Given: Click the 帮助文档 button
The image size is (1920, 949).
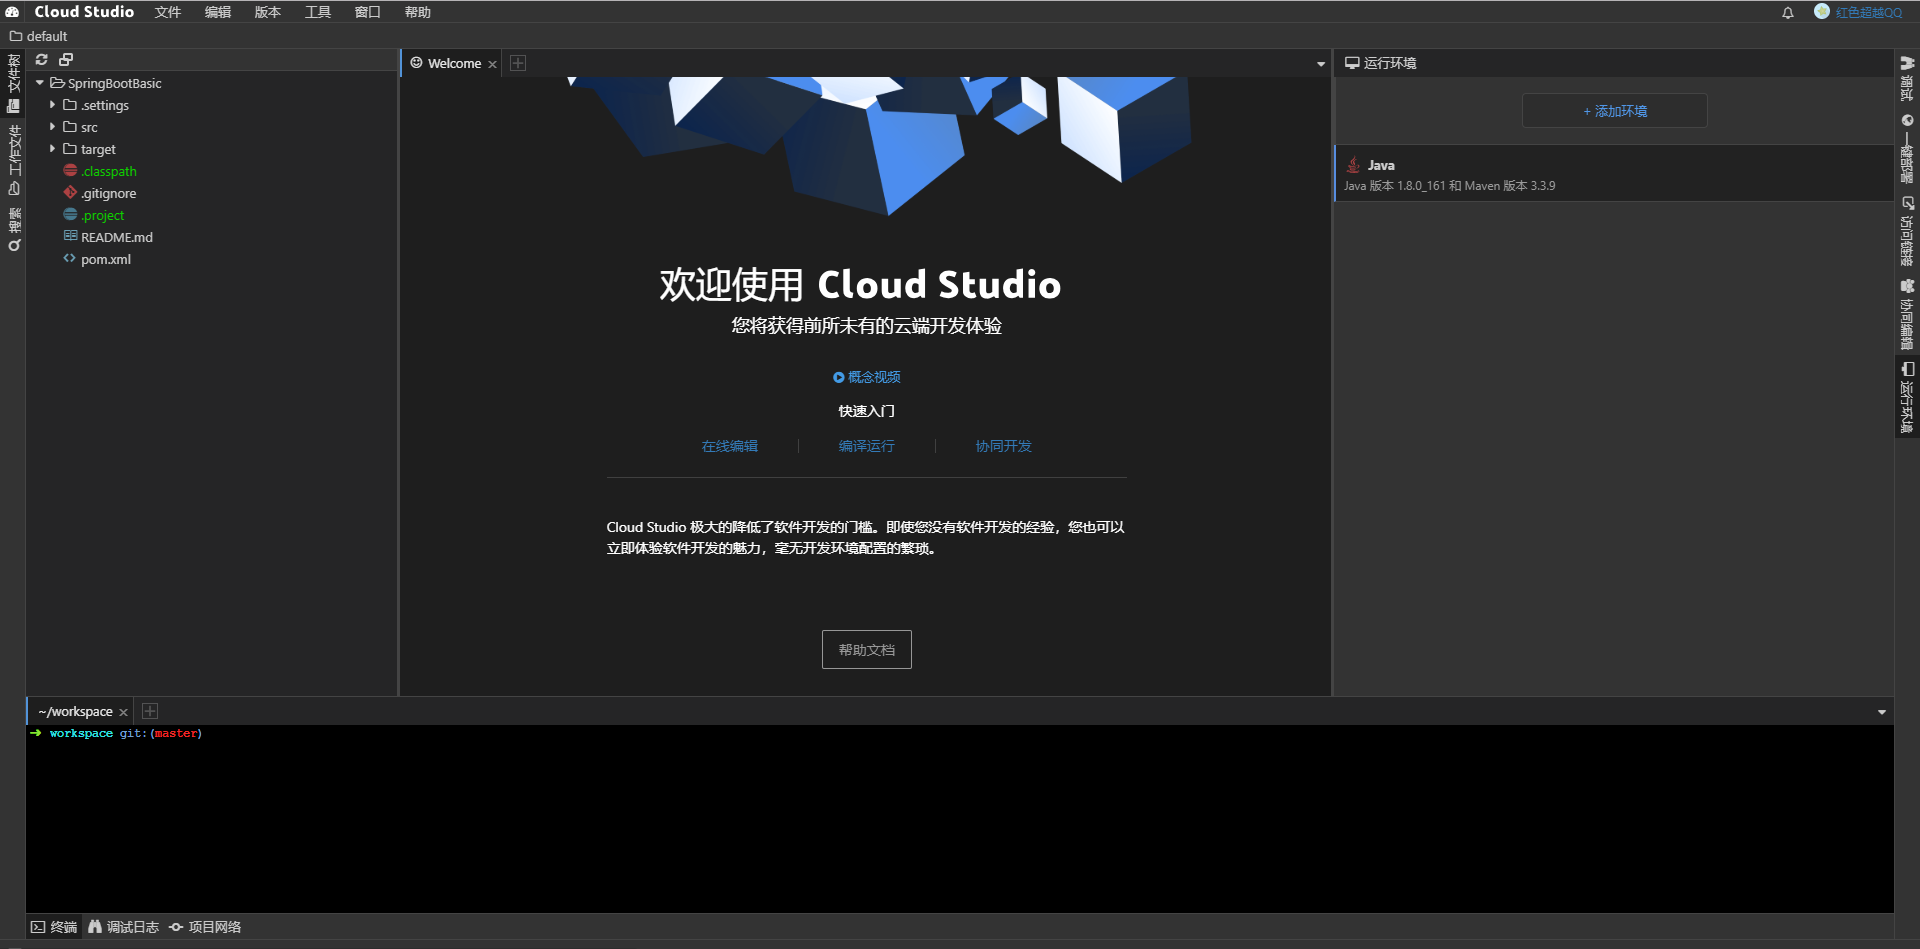Looking at the screenshot, I should point(867,650).
